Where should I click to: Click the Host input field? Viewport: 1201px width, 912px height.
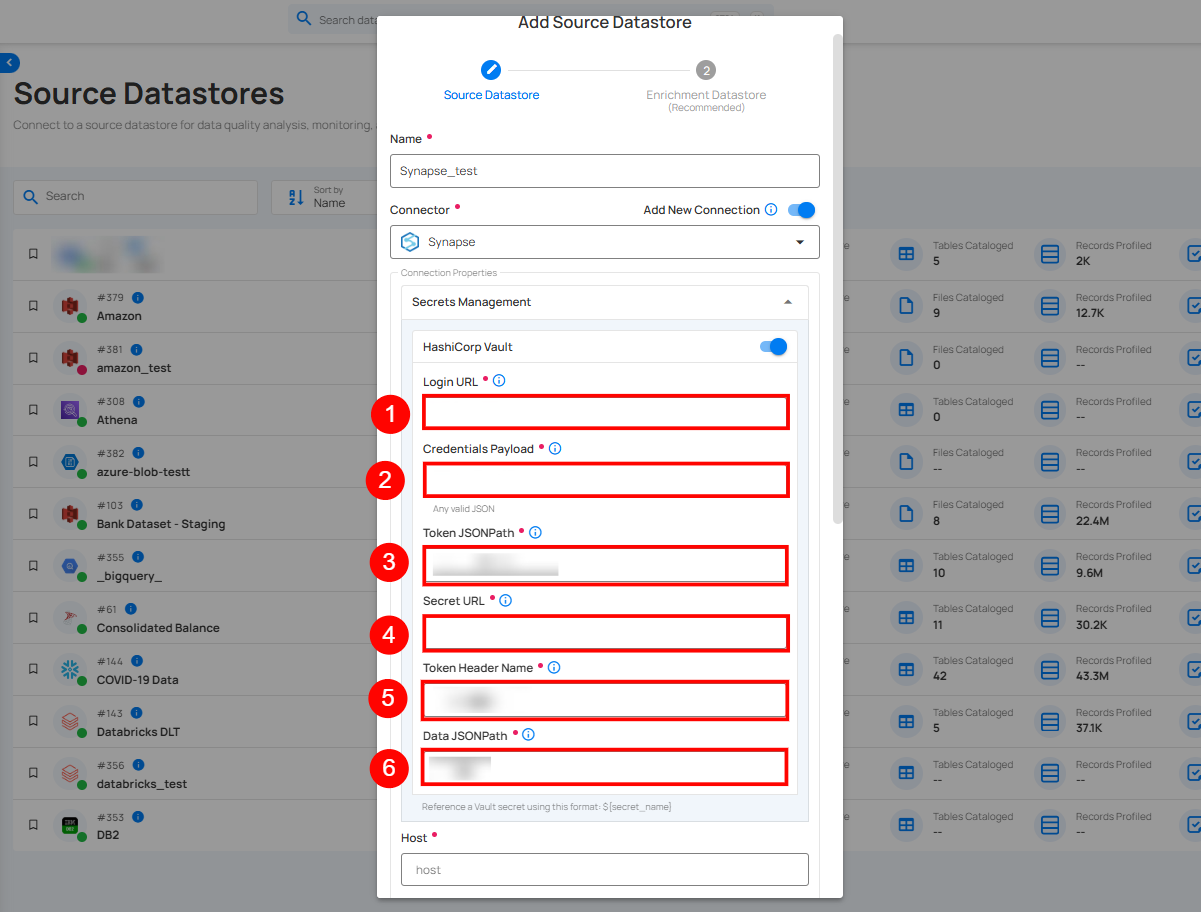[604, 870]
